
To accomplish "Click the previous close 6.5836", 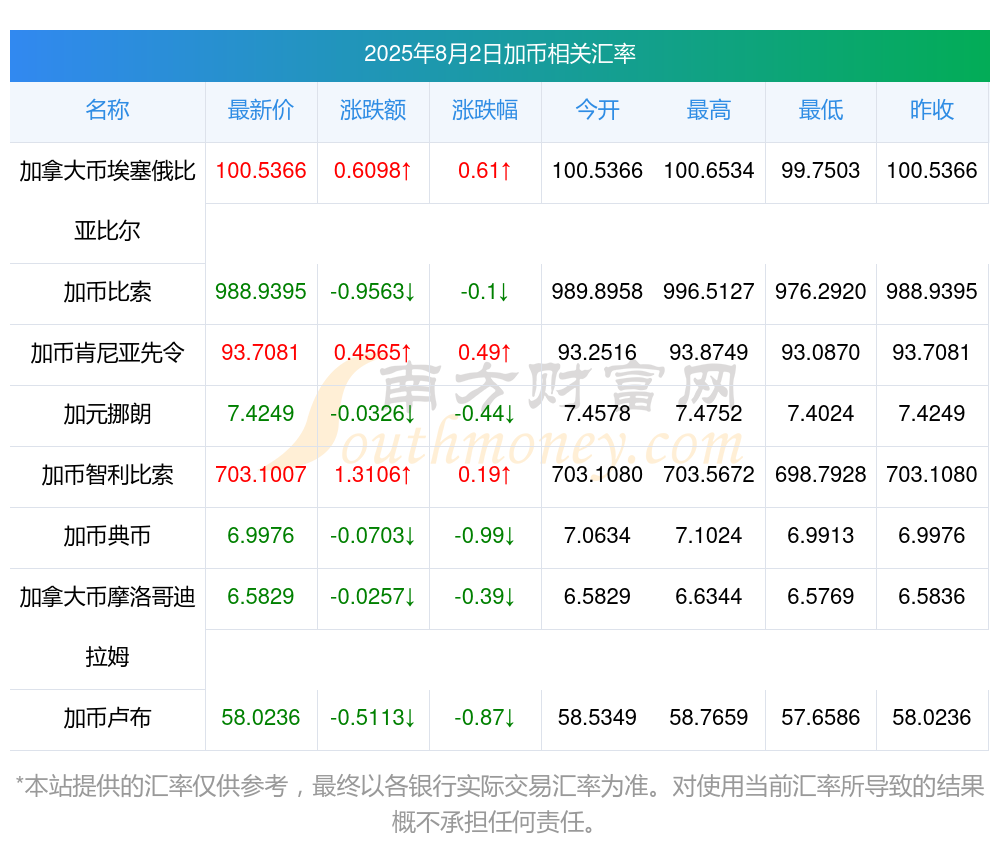I will tap(932, 597).
